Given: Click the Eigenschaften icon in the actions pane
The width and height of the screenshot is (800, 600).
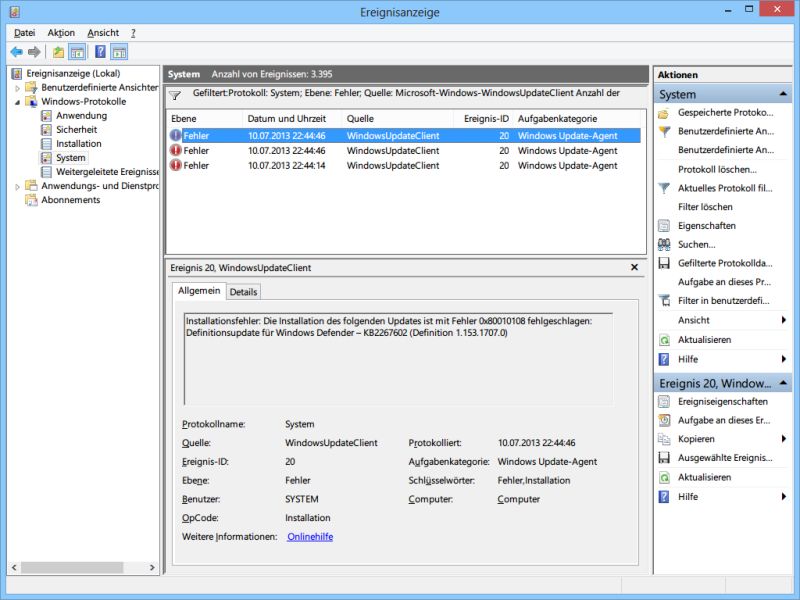Looking at the screenshot, I should (664, 226).
